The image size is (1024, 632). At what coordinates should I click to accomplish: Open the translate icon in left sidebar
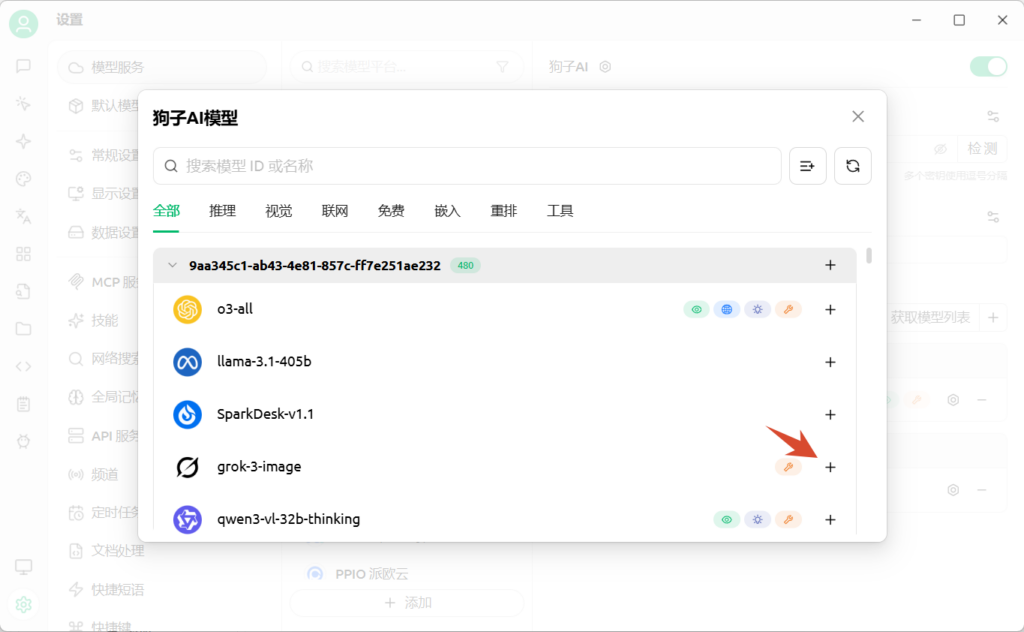24,216
